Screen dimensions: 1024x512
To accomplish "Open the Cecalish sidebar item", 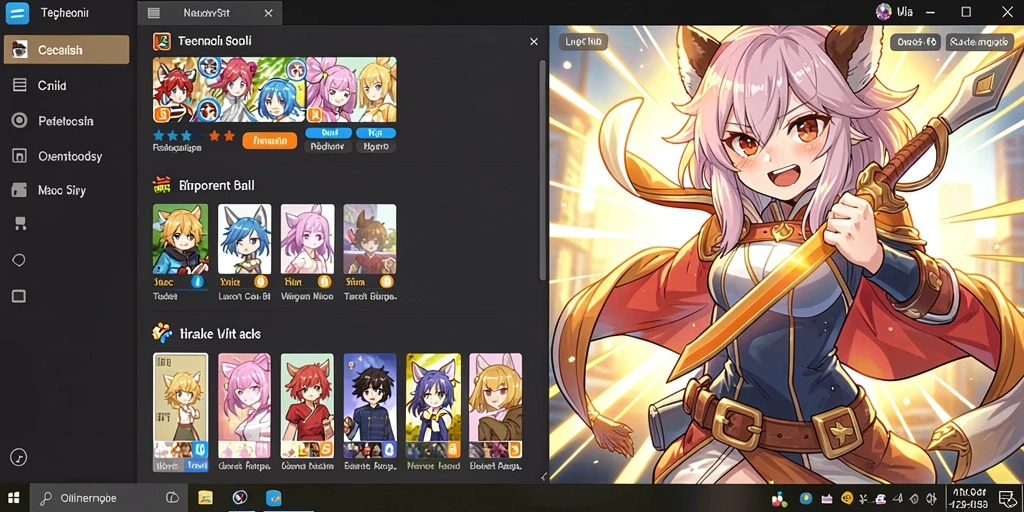I will 66,50.
